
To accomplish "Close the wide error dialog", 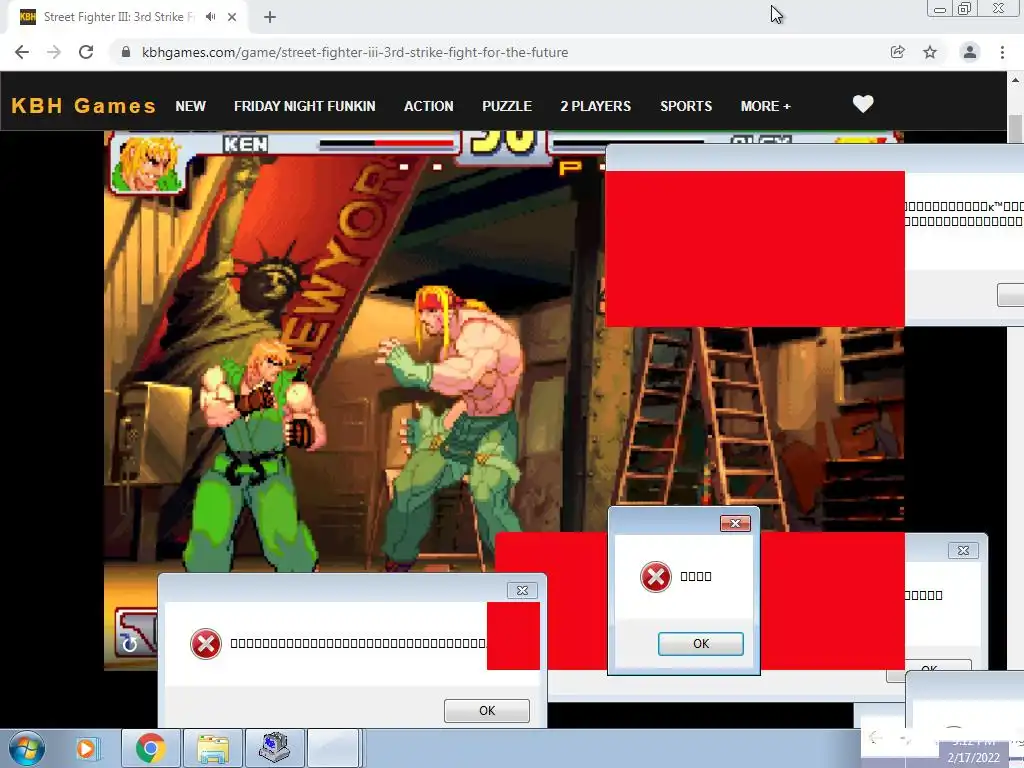I will 522,590.
